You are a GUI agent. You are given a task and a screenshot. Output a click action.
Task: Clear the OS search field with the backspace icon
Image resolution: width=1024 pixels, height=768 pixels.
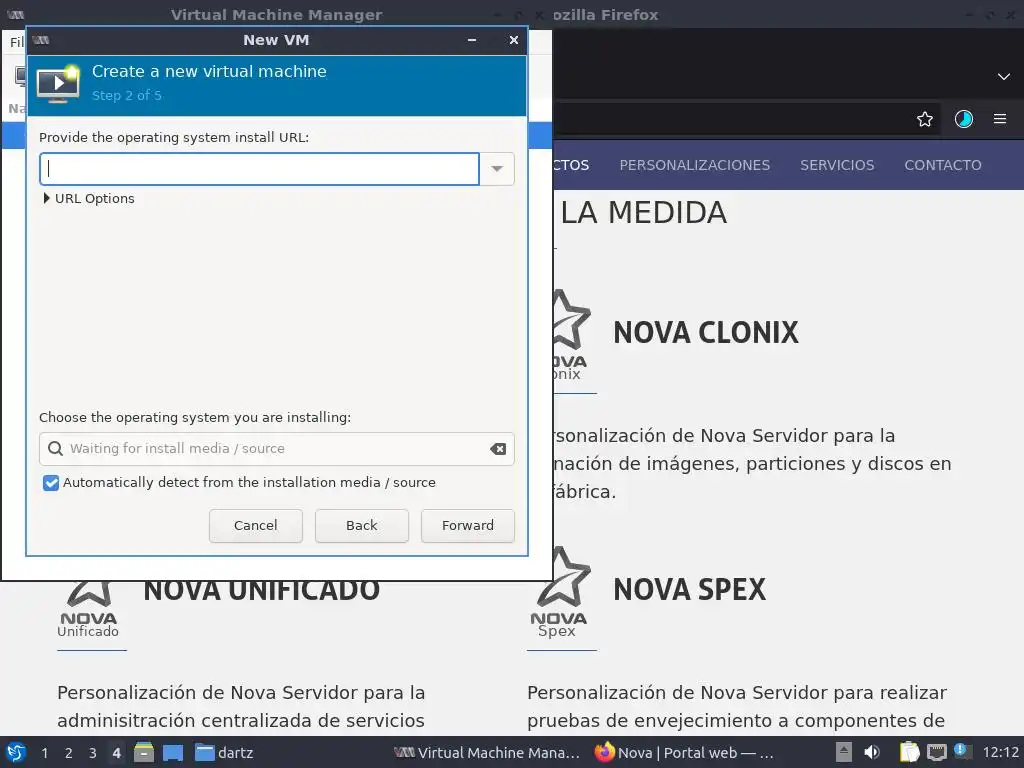click(x=498, y=449)
